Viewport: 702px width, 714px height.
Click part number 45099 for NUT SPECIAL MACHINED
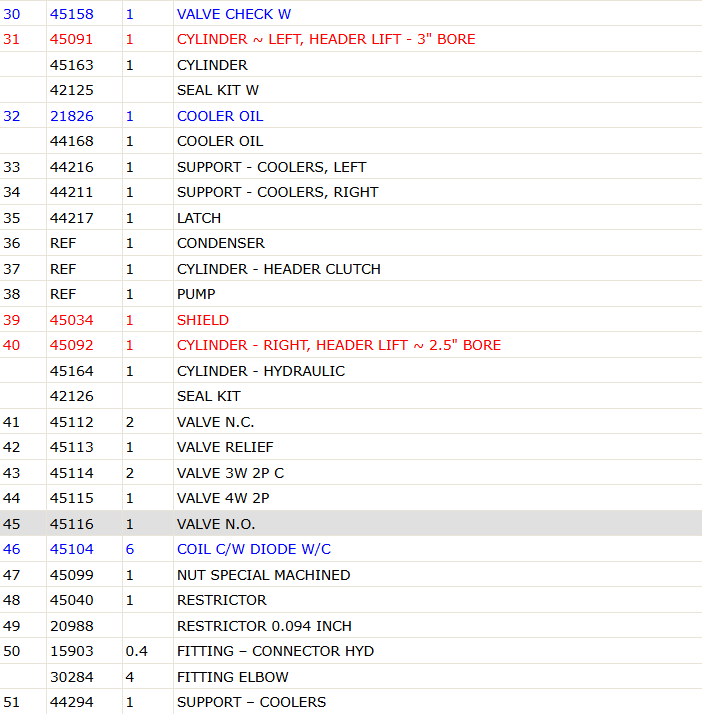pyautogui.click(x=71, y=575)
